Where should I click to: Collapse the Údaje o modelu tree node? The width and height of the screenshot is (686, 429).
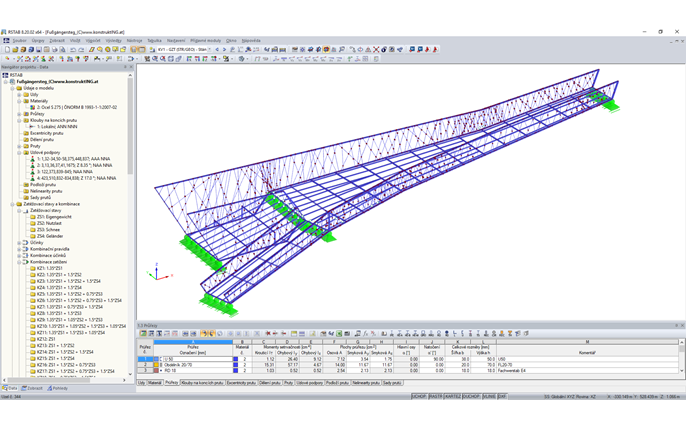[x=12, y=88]
